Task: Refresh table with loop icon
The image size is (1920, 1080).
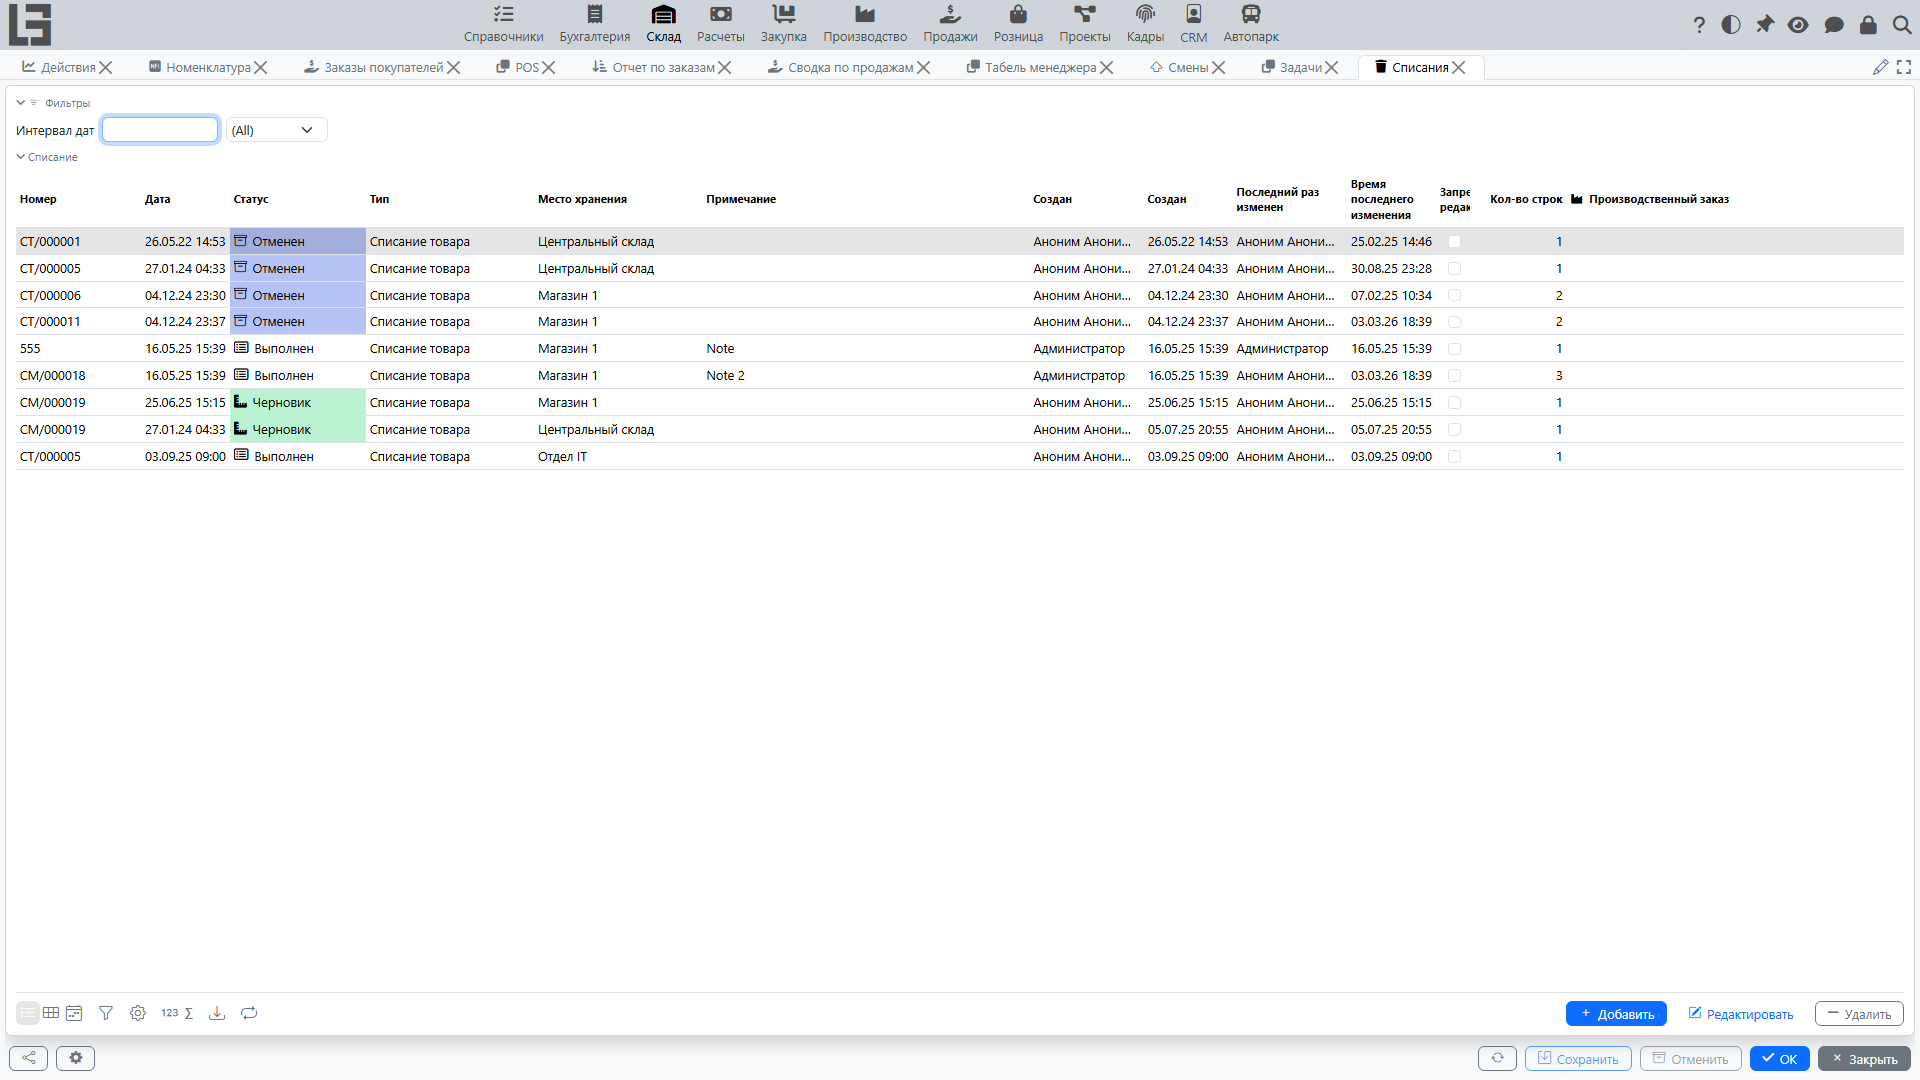Action: [249, 1013]
